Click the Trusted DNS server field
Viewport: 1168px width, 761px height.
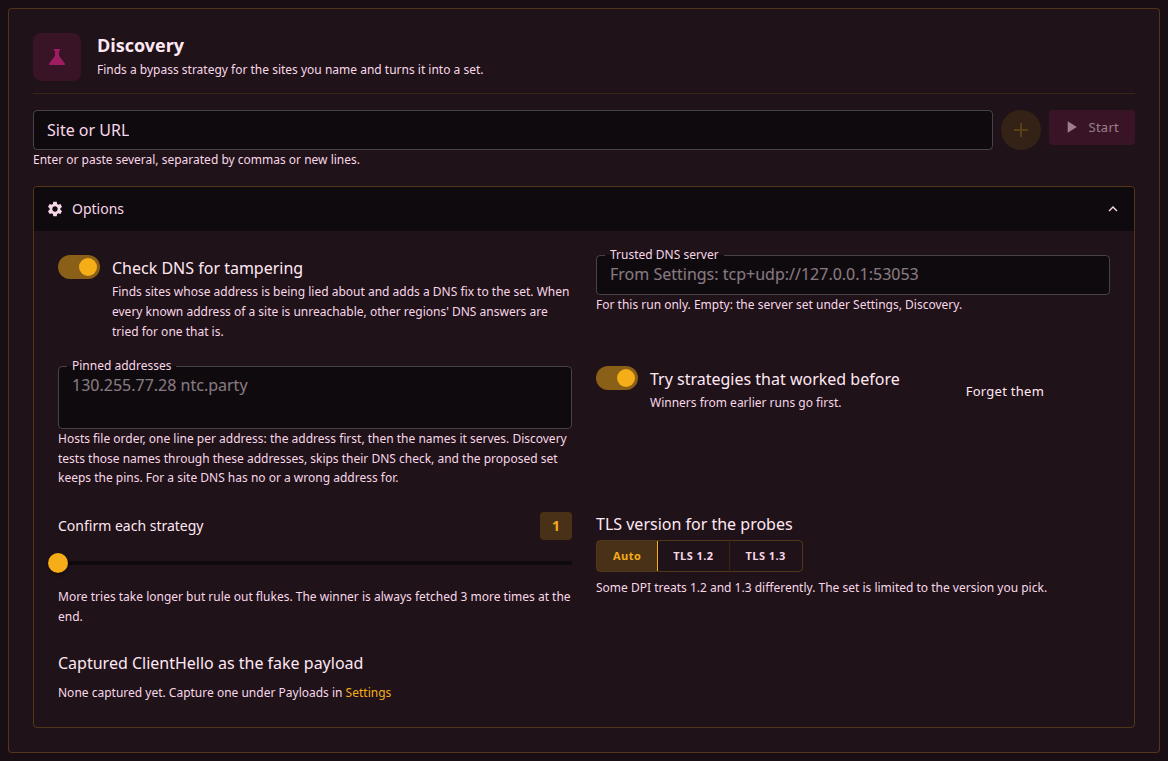[x=852, y=275]
